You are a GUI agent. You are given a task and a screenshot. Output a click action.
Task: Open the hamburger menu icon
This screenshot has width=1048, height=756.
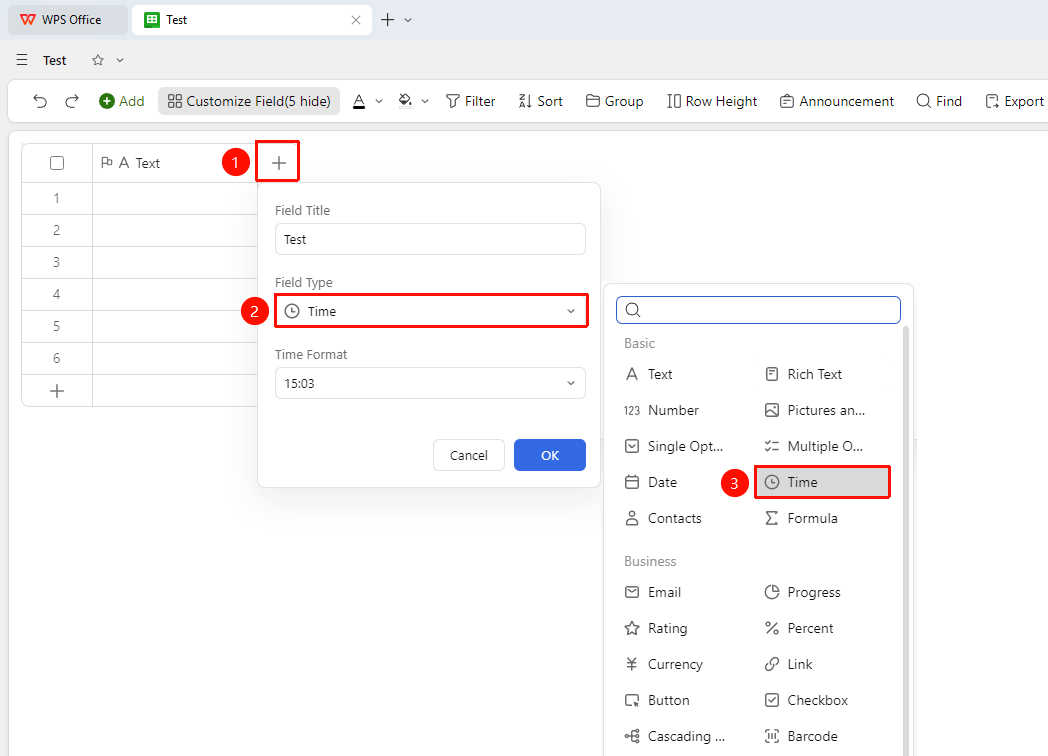click(x=22, y=60)
